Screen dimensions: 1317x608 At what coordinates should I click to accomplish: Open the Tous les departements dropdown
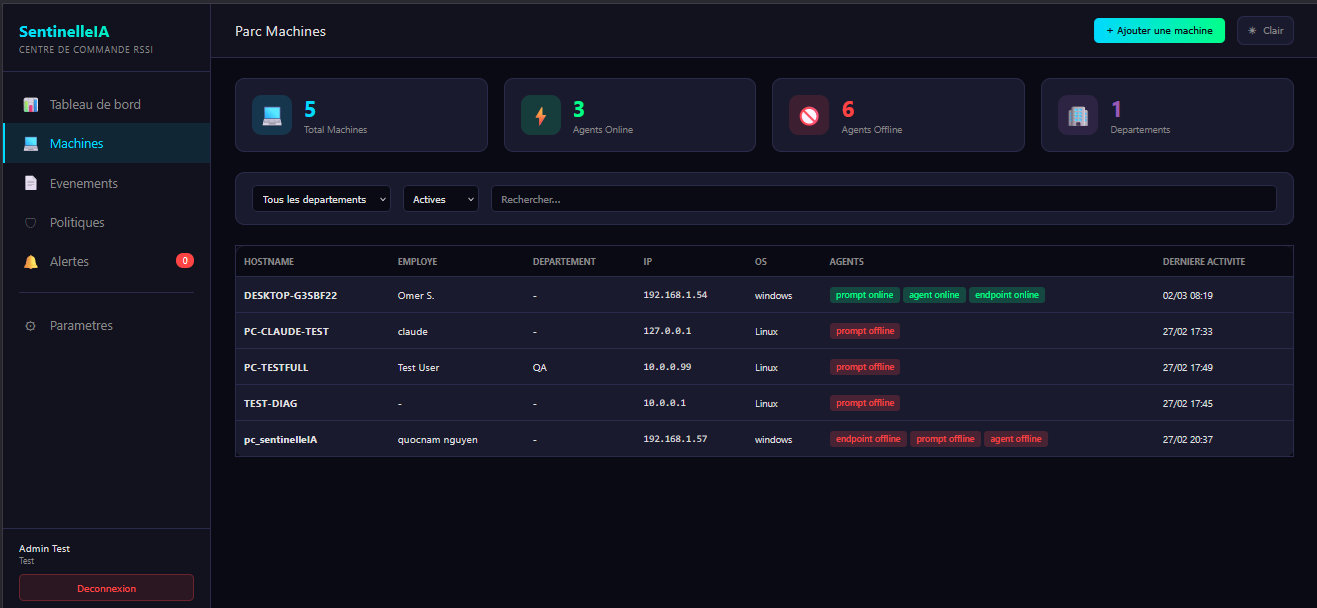click(321, 199)
